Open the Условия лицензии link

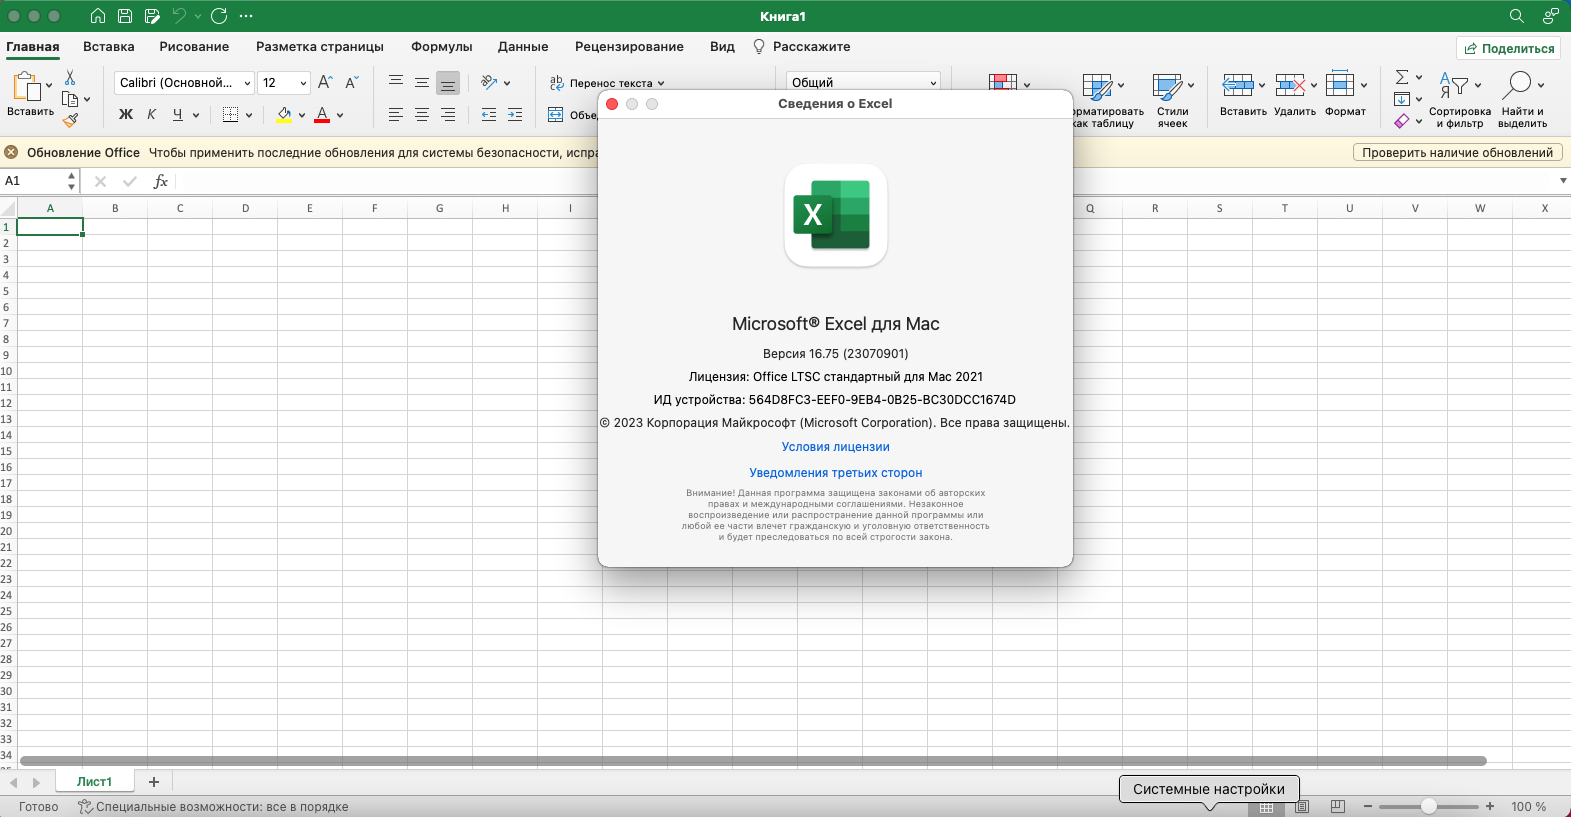click(x=835, y=447)
